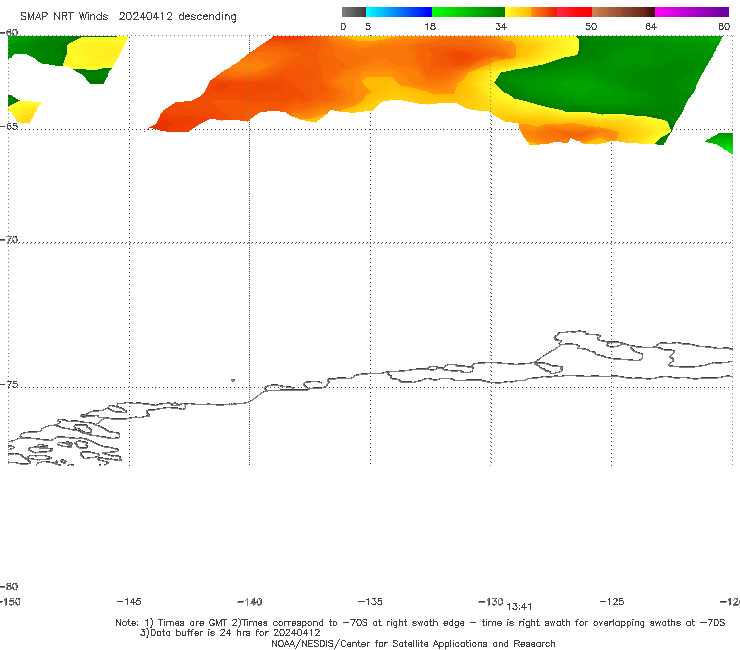Click the title text 'SMAP NRT Winds 20240412 descending'

[x=128, y=16]
